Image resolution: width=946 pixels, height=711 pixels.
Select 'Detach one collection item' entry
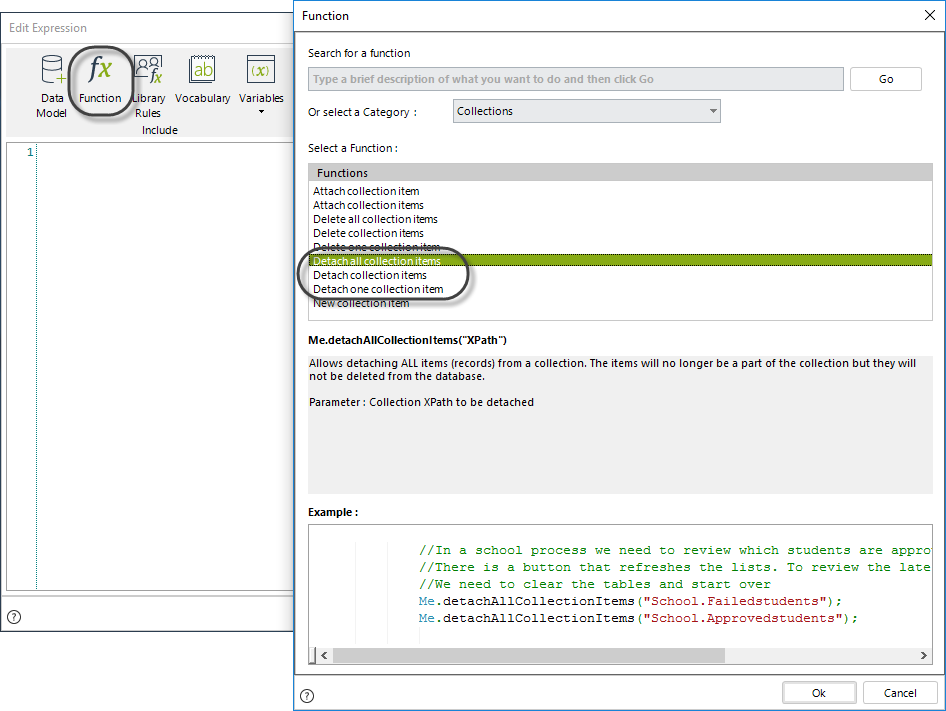click(x=378, y=289)
